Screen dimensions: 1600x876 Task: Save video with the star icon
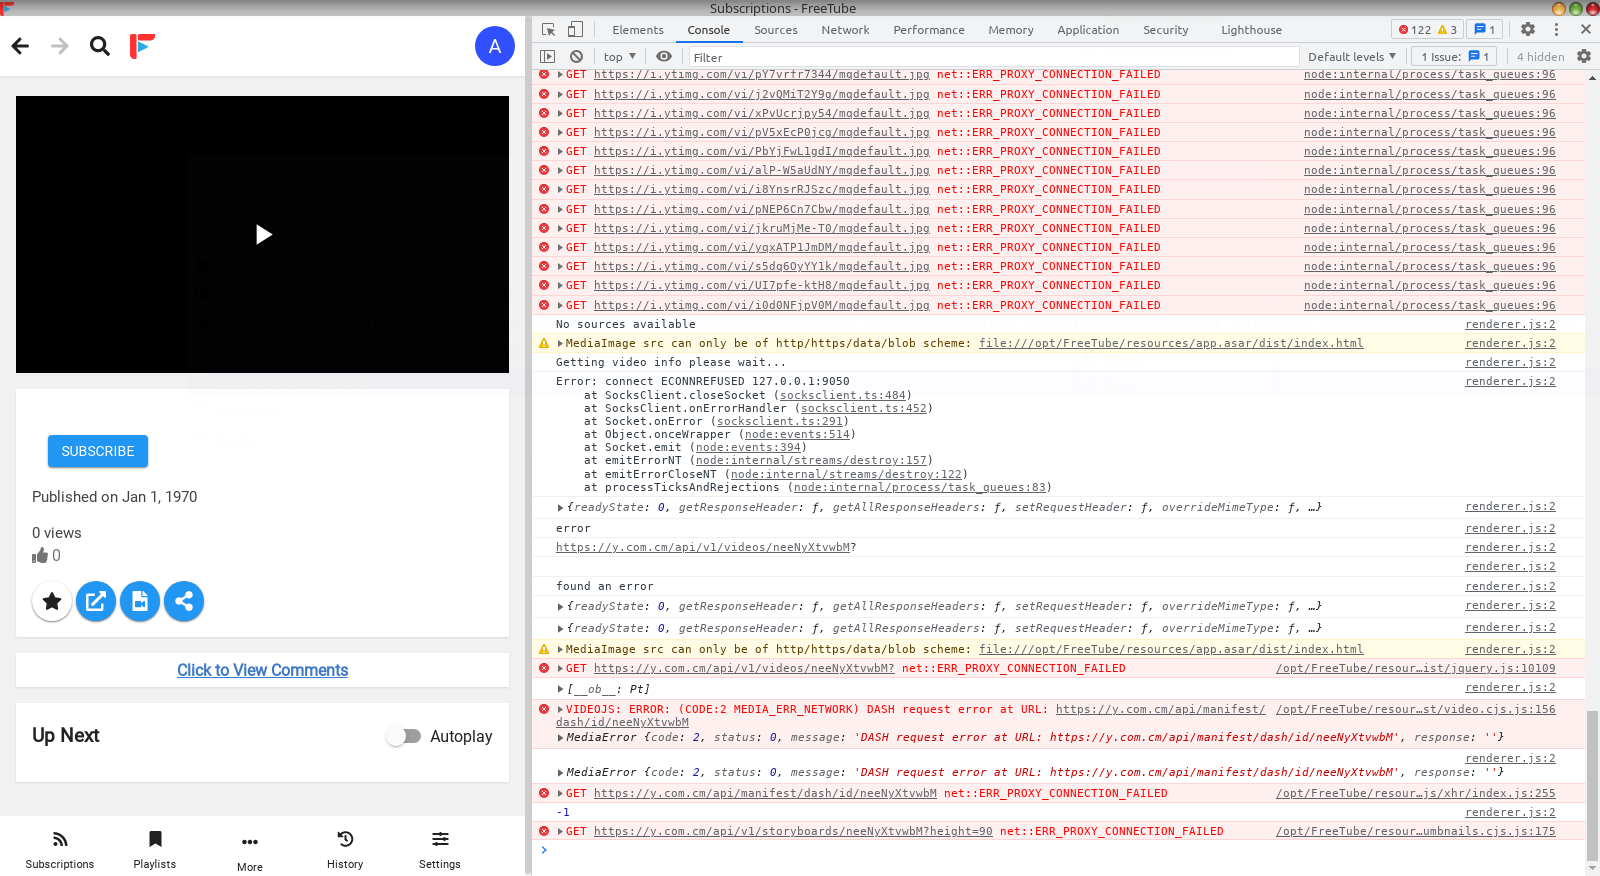tap(52, 601)
